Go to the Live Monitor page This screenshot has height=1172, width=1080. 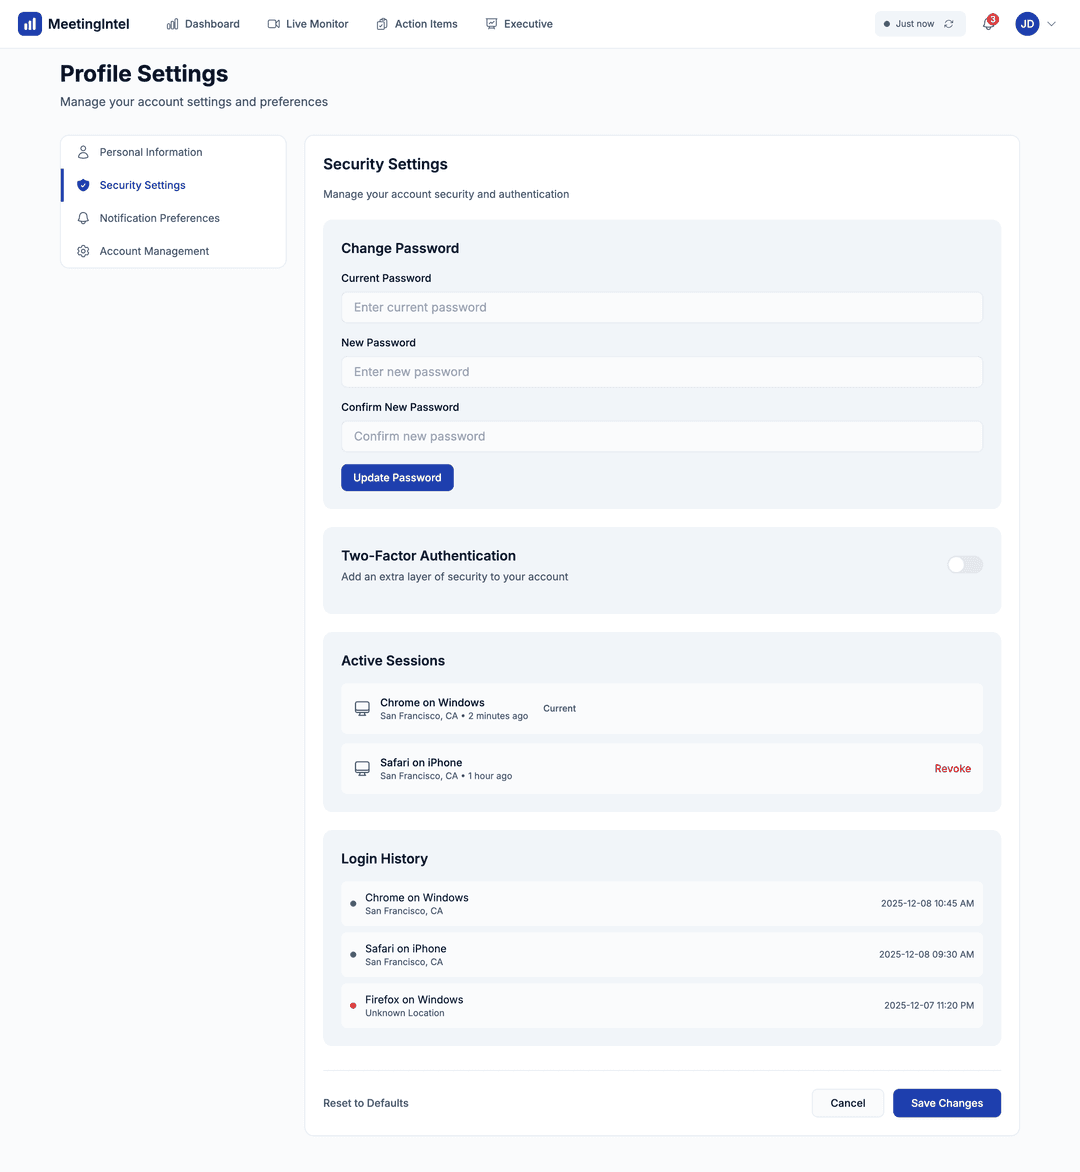tap(308, 24)
